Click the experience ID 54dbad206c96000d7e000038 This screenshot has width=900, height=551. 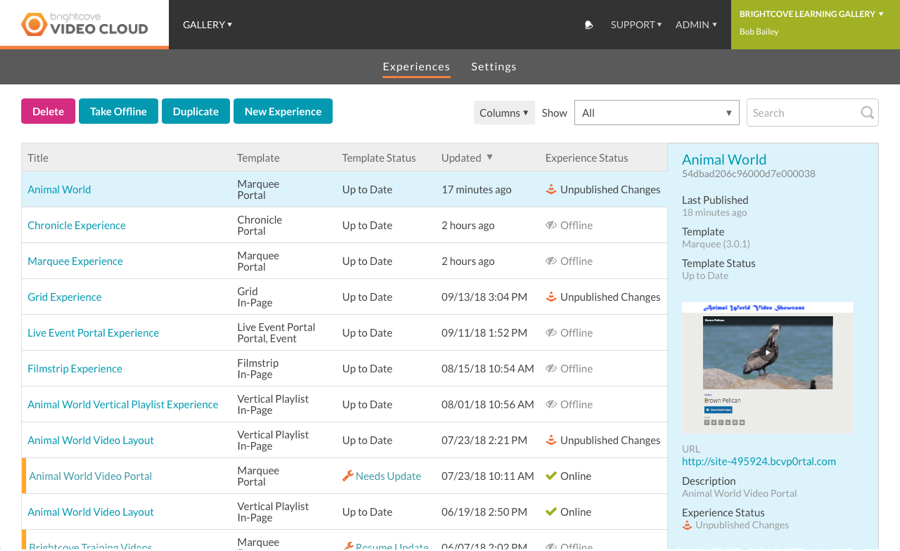tap(748, 174)
